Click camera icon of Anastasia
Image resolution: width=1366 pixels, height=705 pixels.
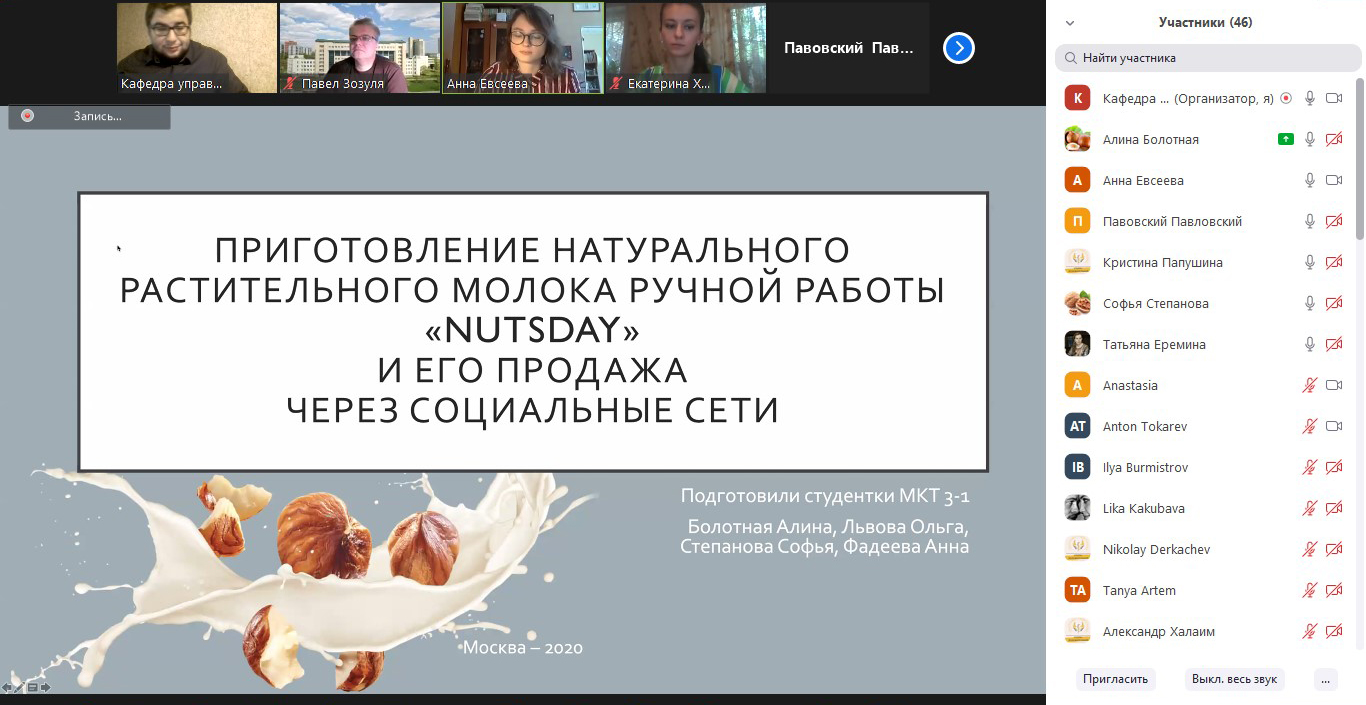(1333, 385)
